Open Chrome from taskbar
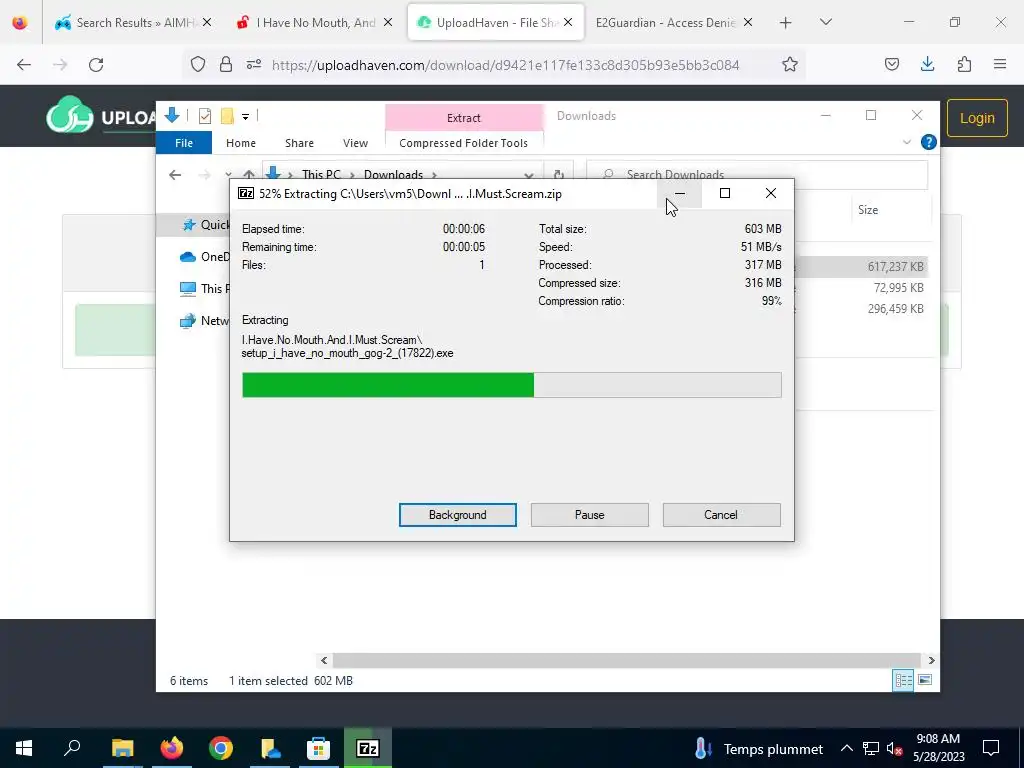The image size is (1024, 768). tap(221, 748)
